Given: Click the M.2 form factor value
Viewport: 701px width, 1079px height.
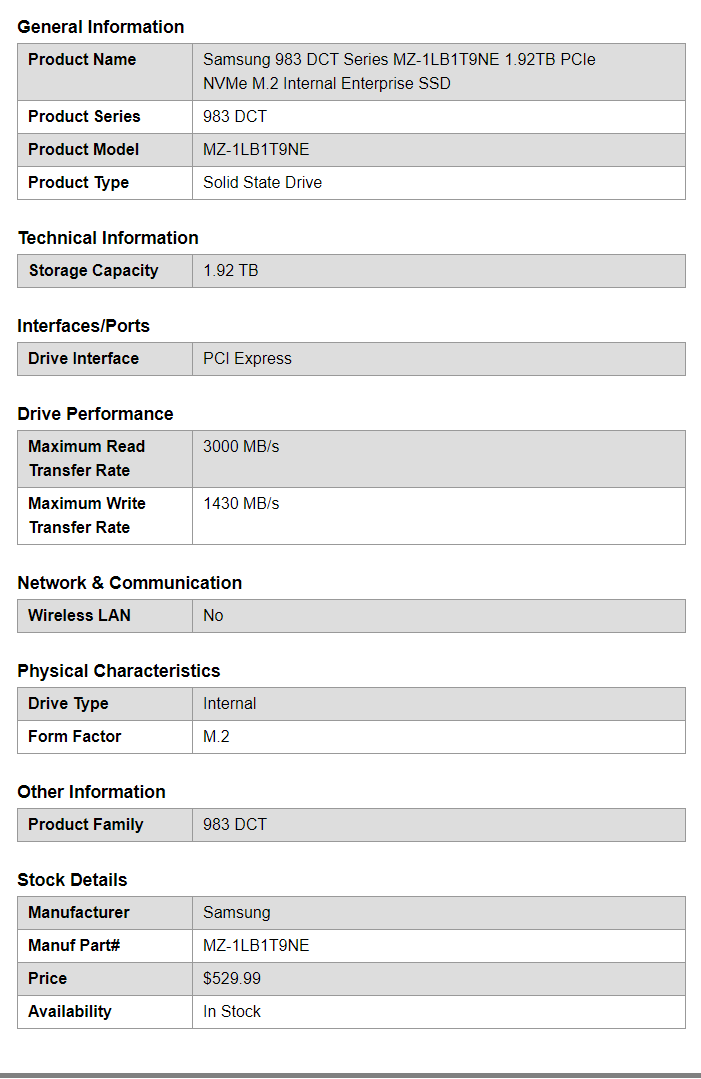Looking at the screenshot, I should [x=217, y=737].
